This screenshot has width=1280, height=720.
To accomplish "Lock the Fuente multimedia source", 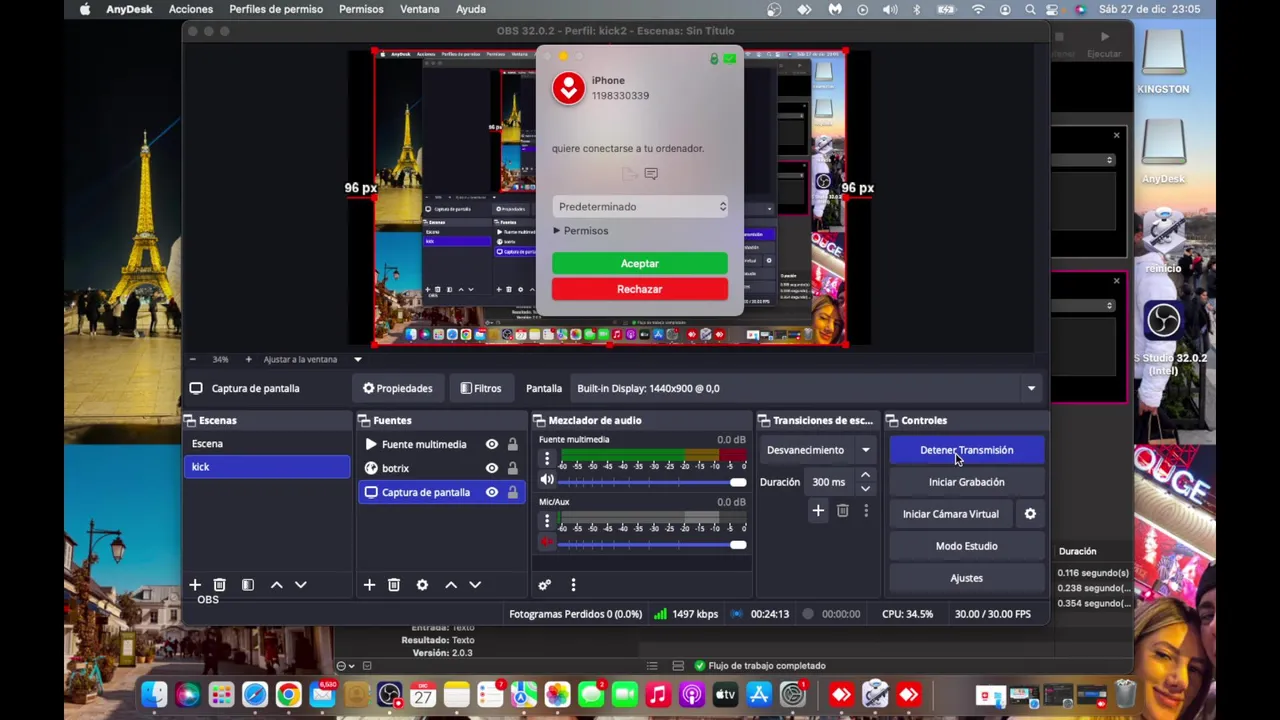I will click(x=512, y=444).
